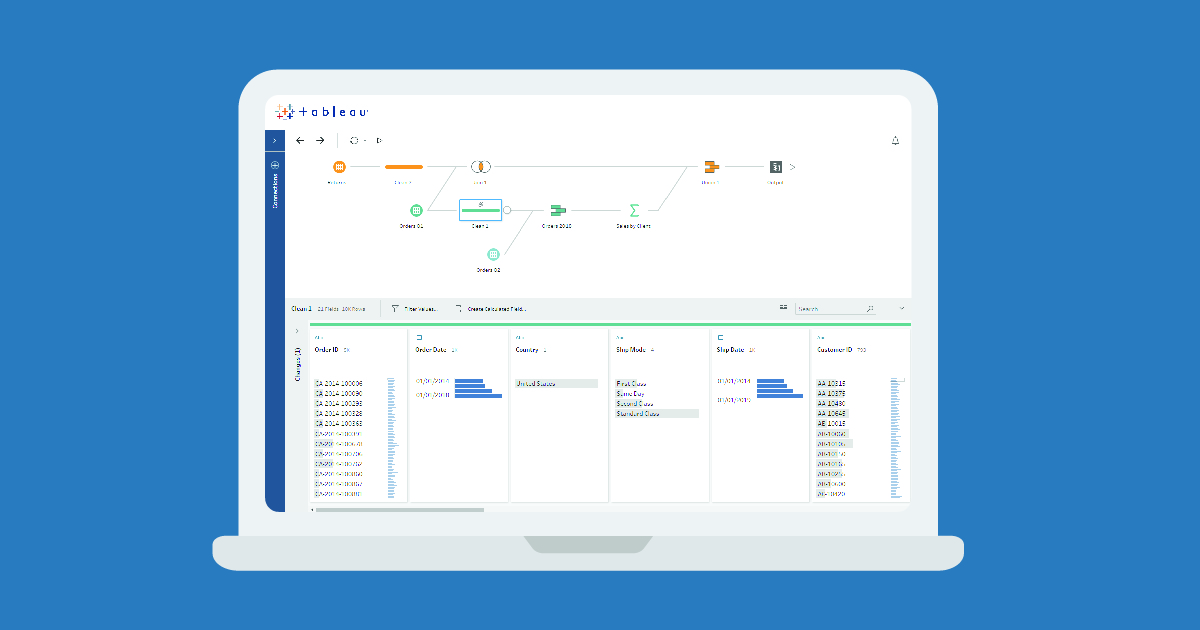Select the Ship Mode field header
This screenshot has height=630, width=1200.
coord(630,350)
